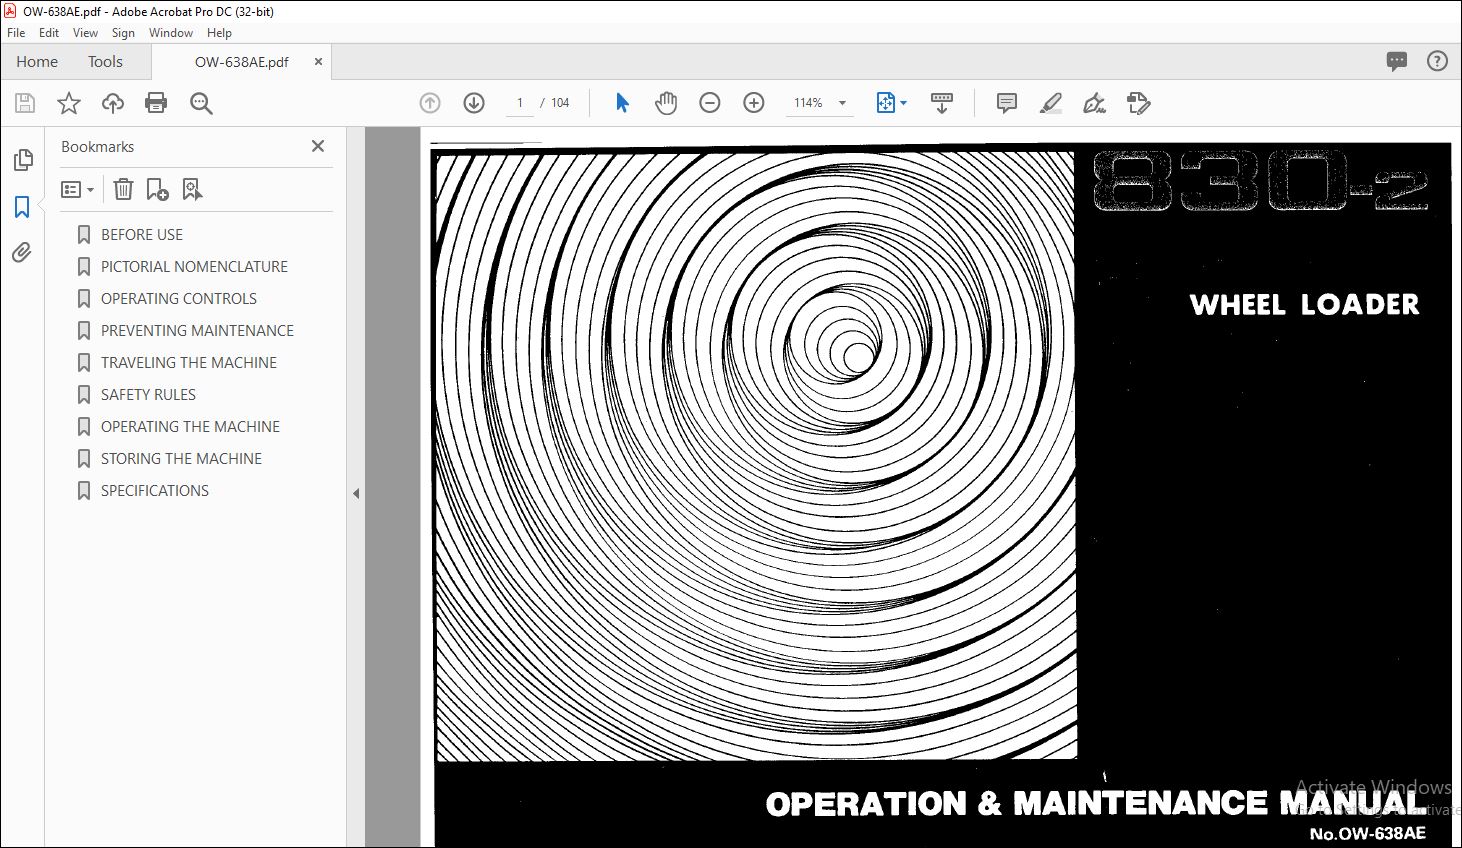Jump to TRAVELING THE MACHINE bookmark
The height and width of the screenshot is (848, 1462).
tap(189, 363)
